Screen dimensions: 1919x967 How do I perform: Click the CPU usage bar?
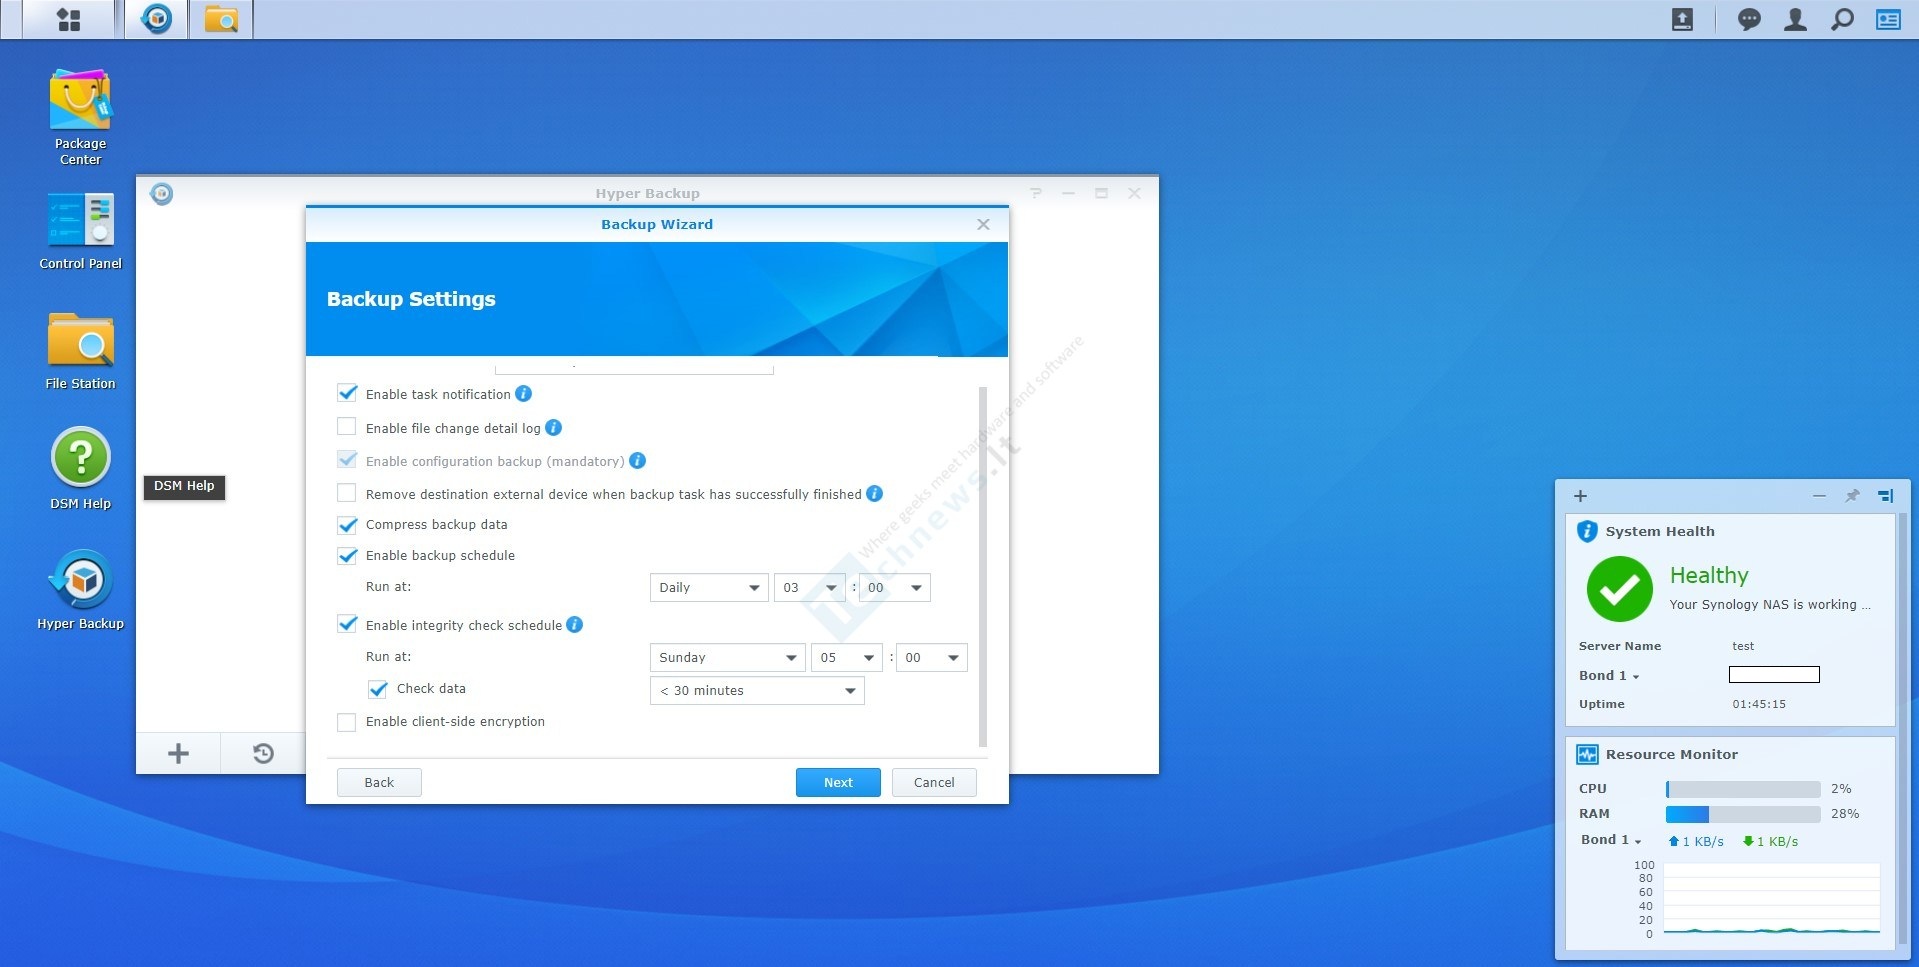1743,789
